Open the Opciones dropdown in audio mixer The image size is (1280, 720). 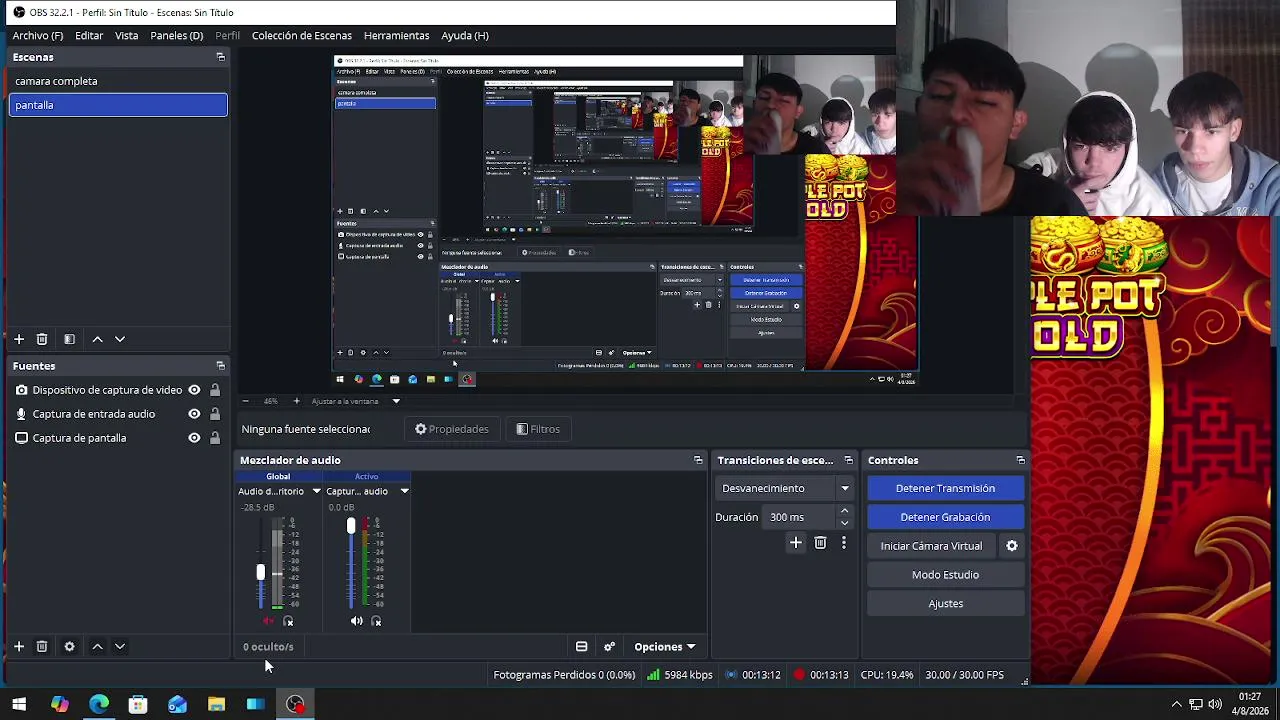click(664, 647)
